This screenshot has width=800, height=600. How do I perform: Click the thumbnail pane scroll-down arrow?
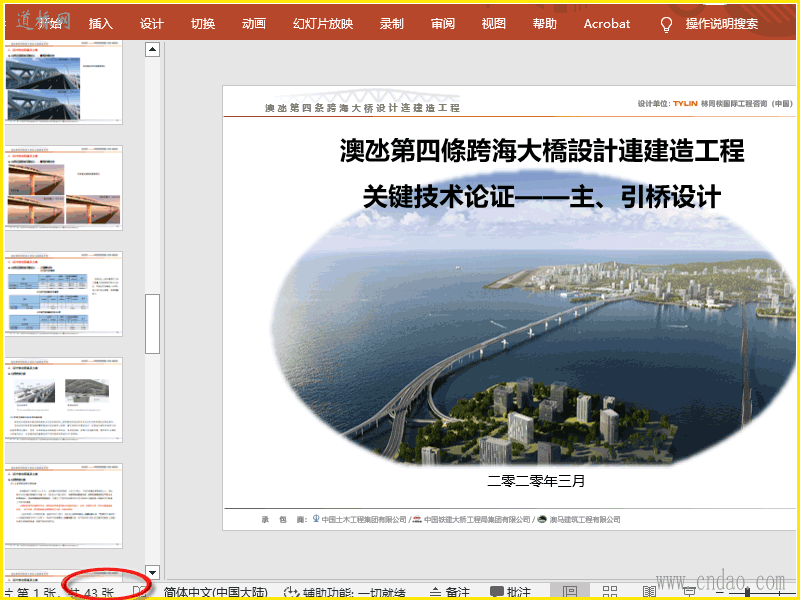pyautogui.click(x=153, y=572)
